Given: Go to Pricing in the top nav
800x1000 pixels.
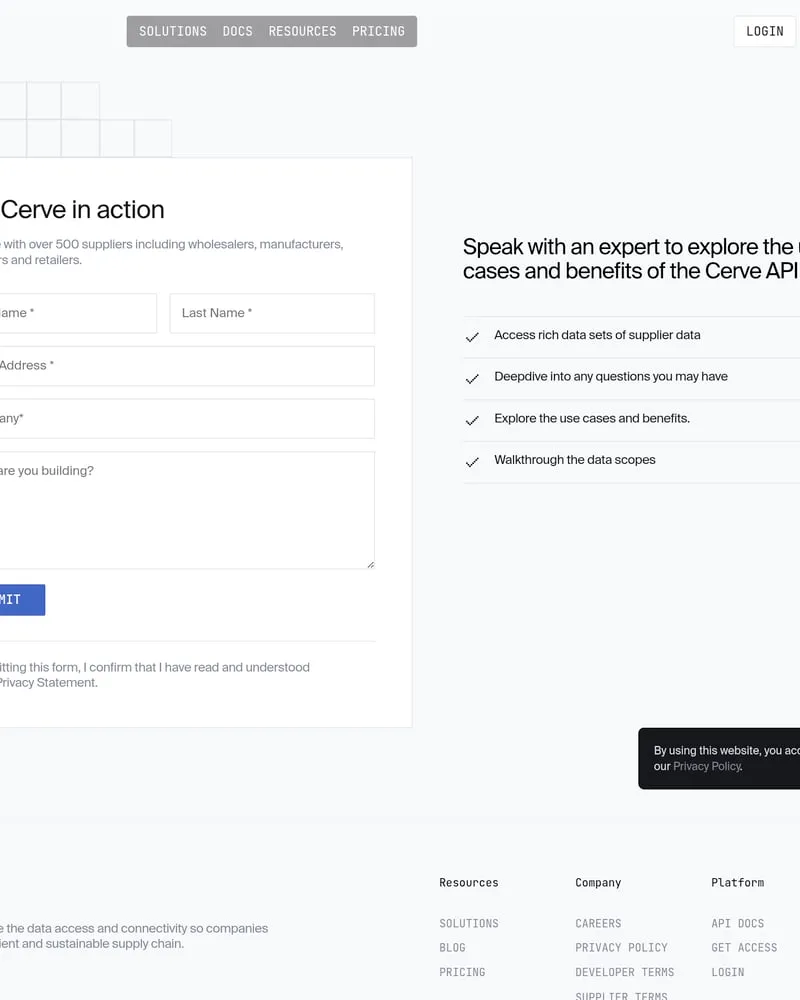Looking at the screenshot, I should point(378,31).
